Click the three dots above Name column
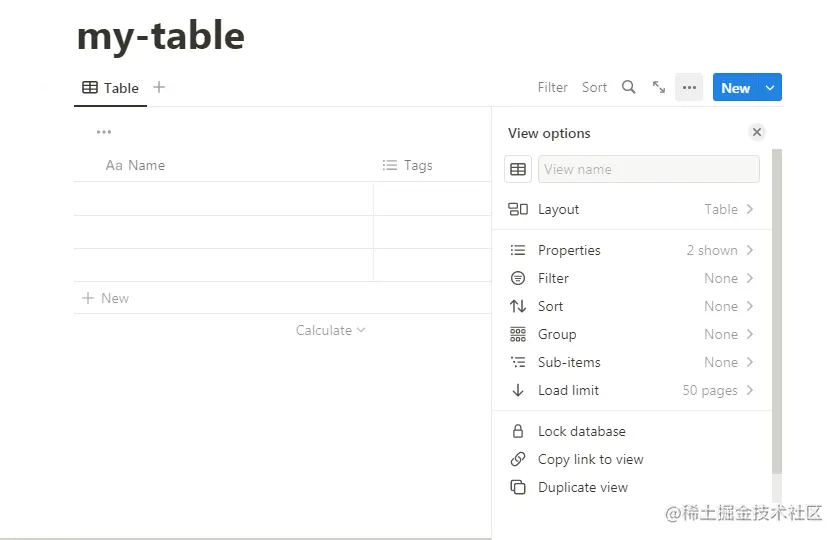 pyautogui.click(x=104, y=132)
